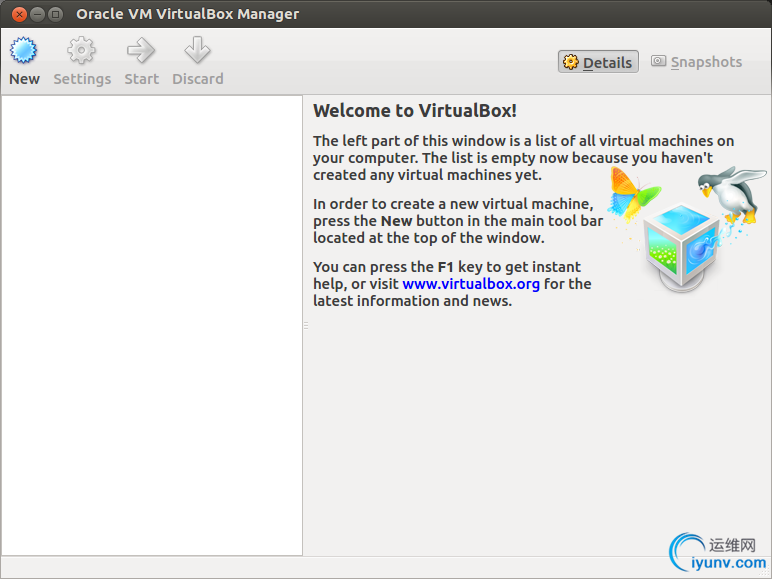Click the Welcome to VirtualBox! heading
772x579 pixels.
click(415, 111)
